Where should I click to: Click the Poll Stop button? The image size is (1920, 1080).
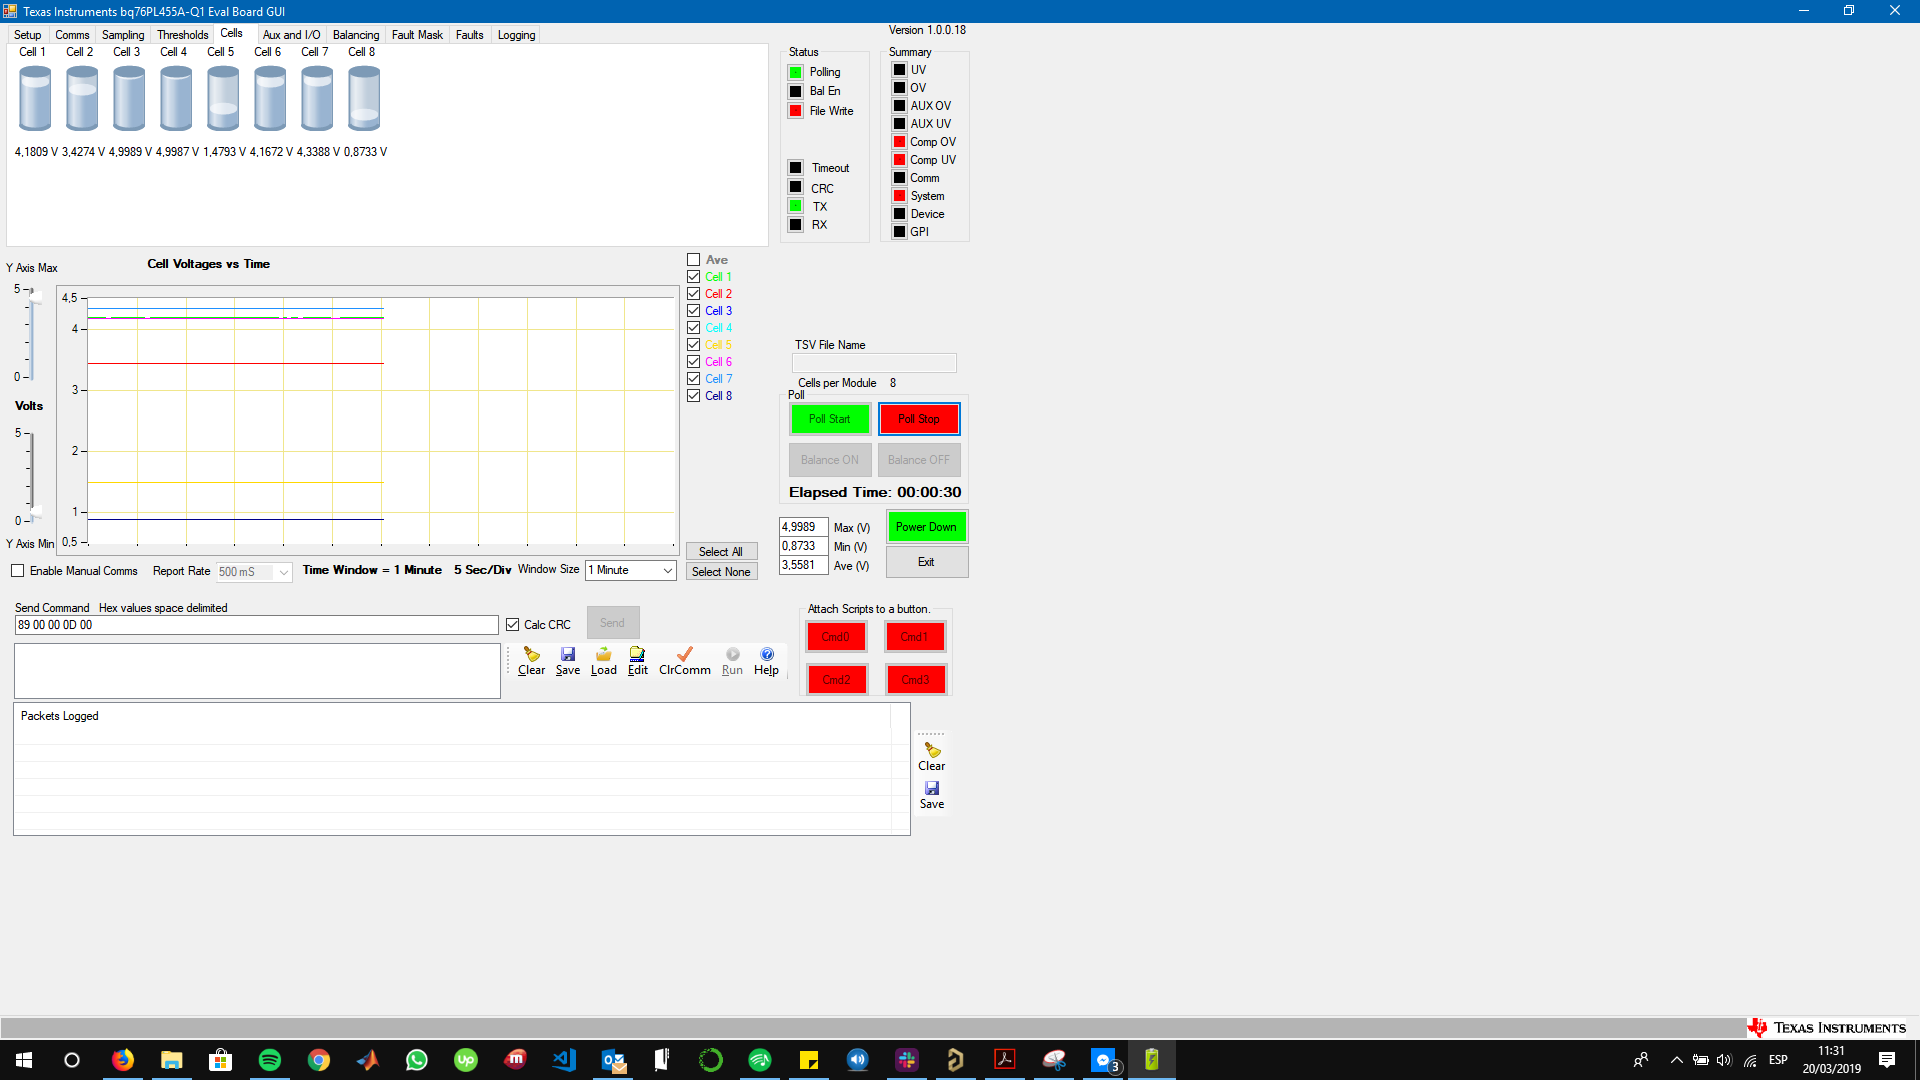[919, 419]
